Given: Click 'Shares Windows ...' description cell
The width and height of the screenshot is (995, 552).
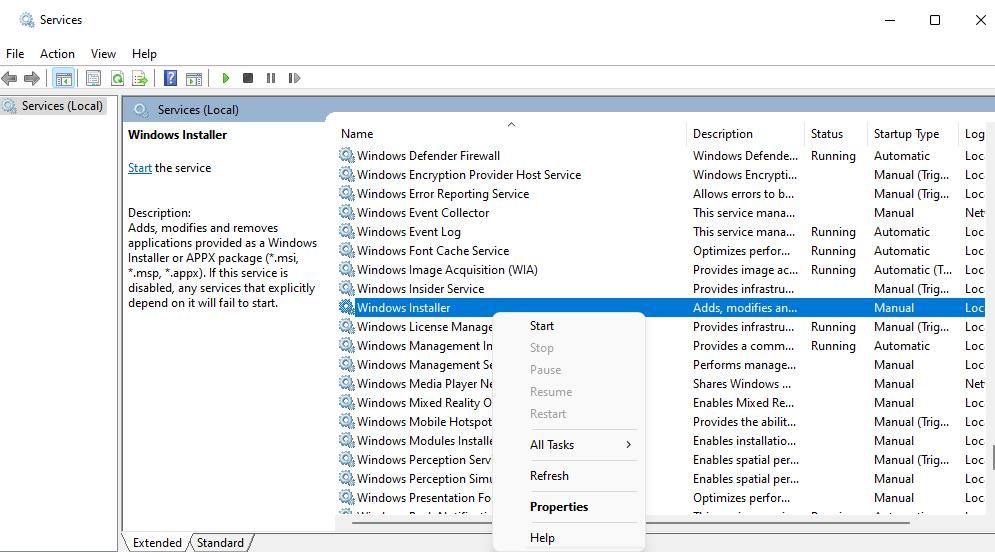Looking at the screenshot, I should tap(742, 384).
